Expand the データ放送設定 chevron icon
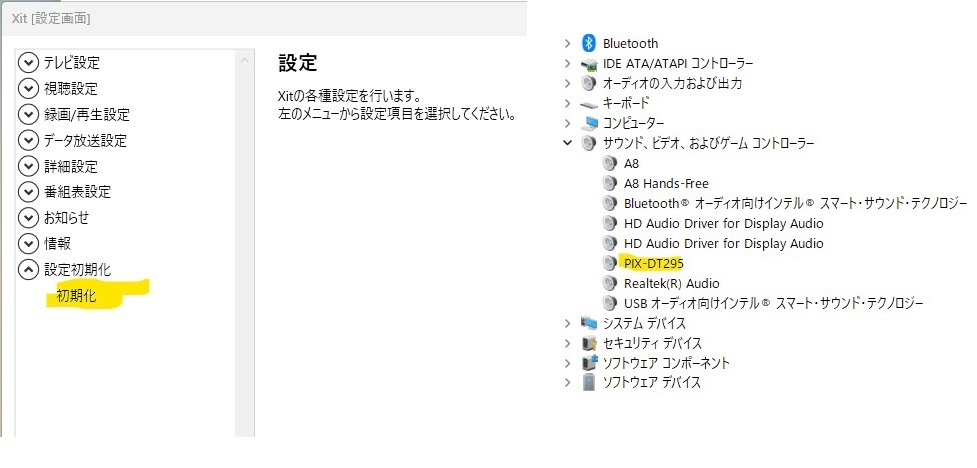 (29, 141)
